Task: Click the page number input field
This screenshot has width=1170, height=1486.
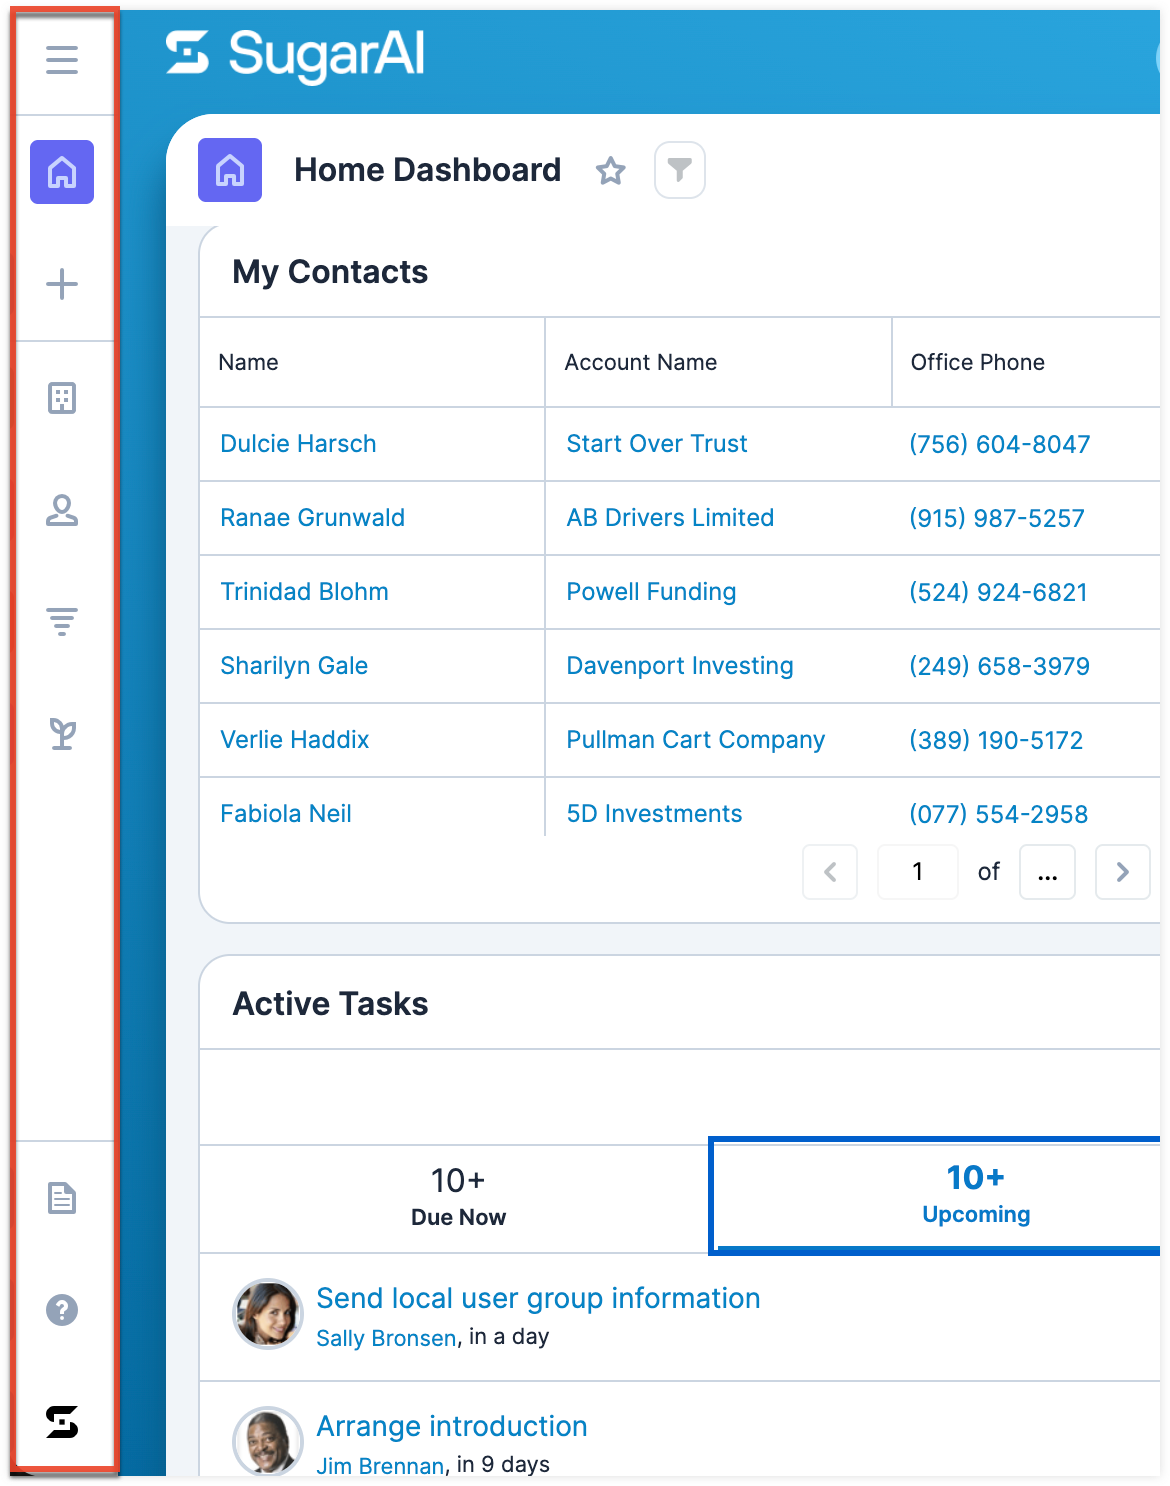Action: (x=918, y=872)
